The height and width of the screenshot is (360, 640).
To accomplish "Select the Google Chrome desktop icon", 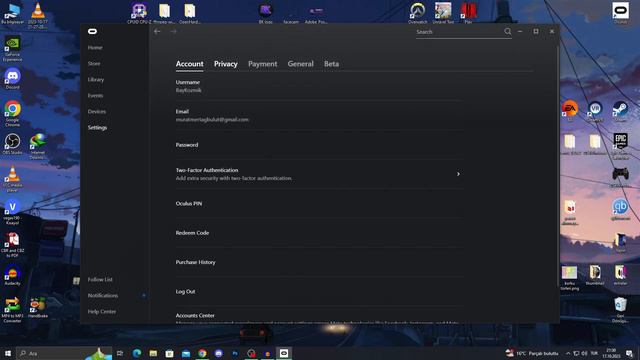I will pyautogui.click(x=13, y=114).
